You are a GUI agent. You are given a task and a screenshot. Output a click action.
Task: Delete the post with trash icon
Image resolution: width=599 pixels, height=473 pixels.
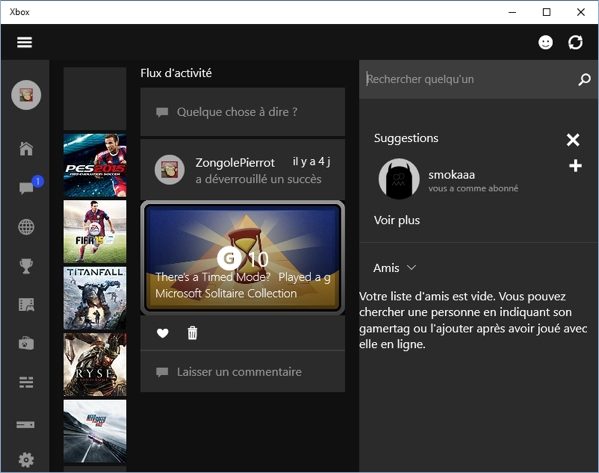point(193,333)
